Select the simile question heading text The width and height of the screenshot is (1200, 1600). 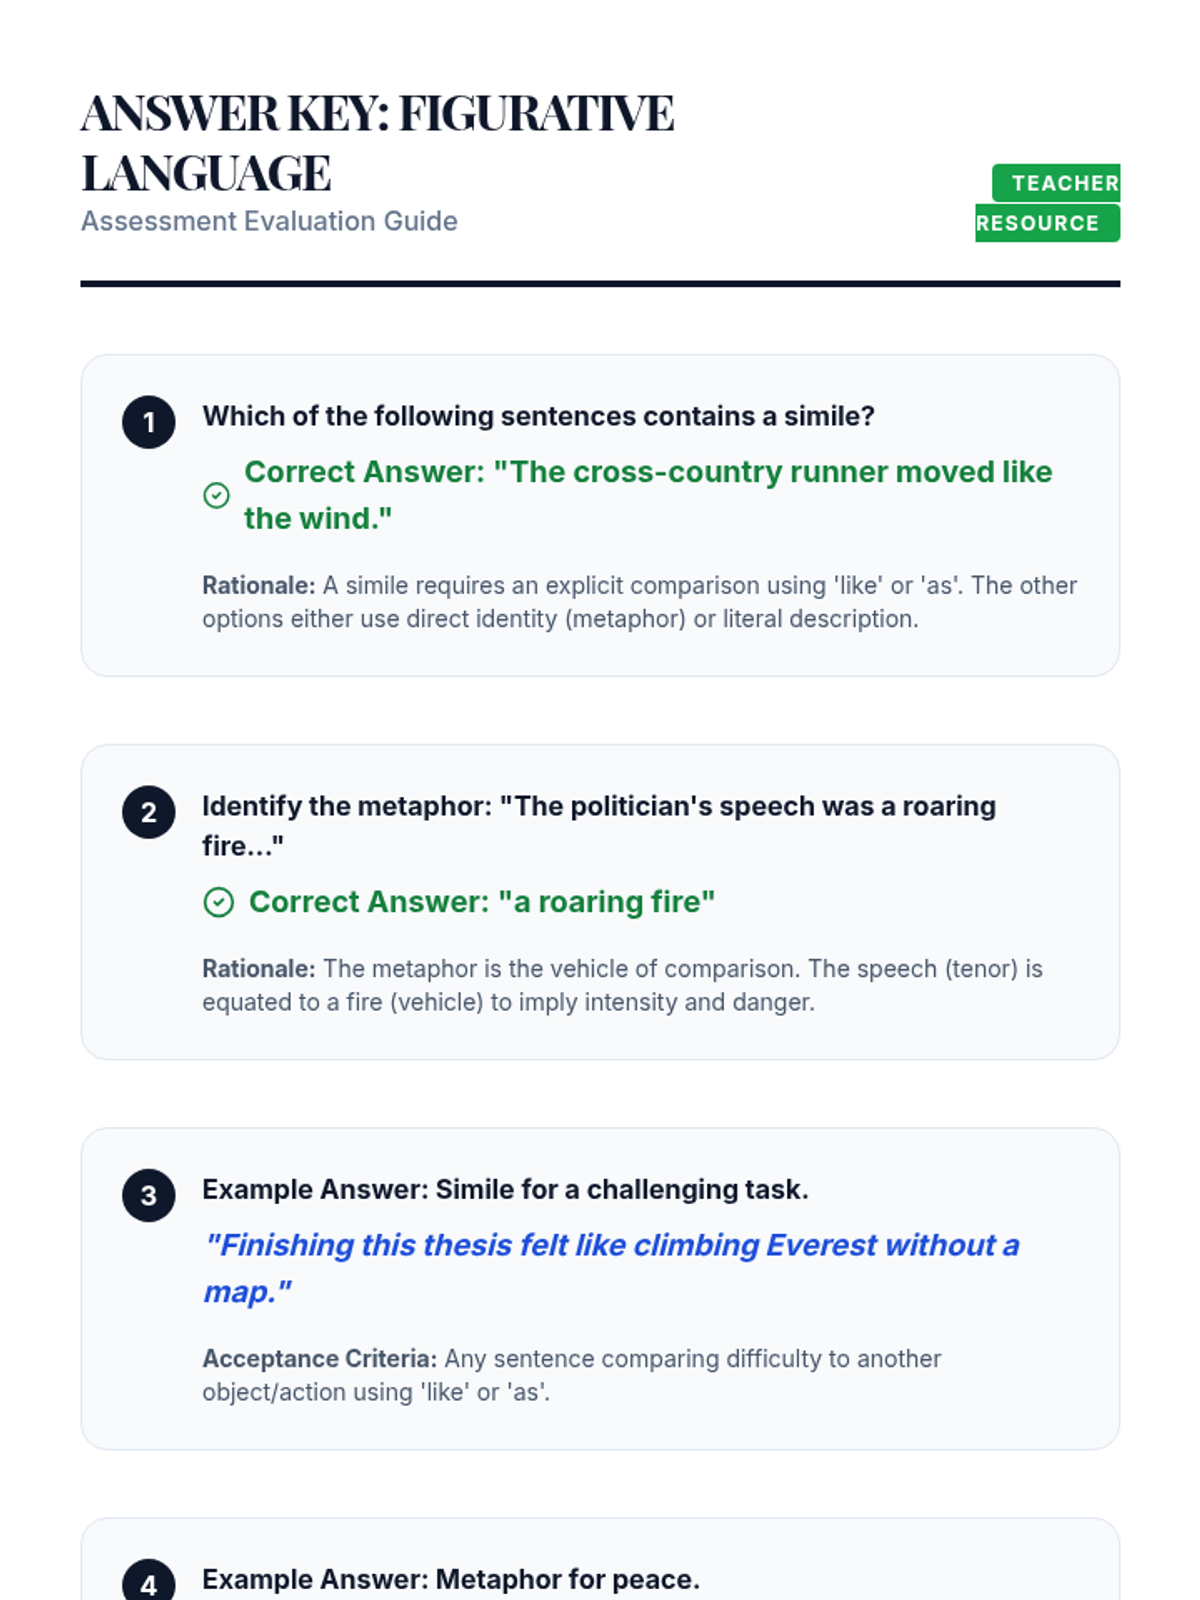538,416
